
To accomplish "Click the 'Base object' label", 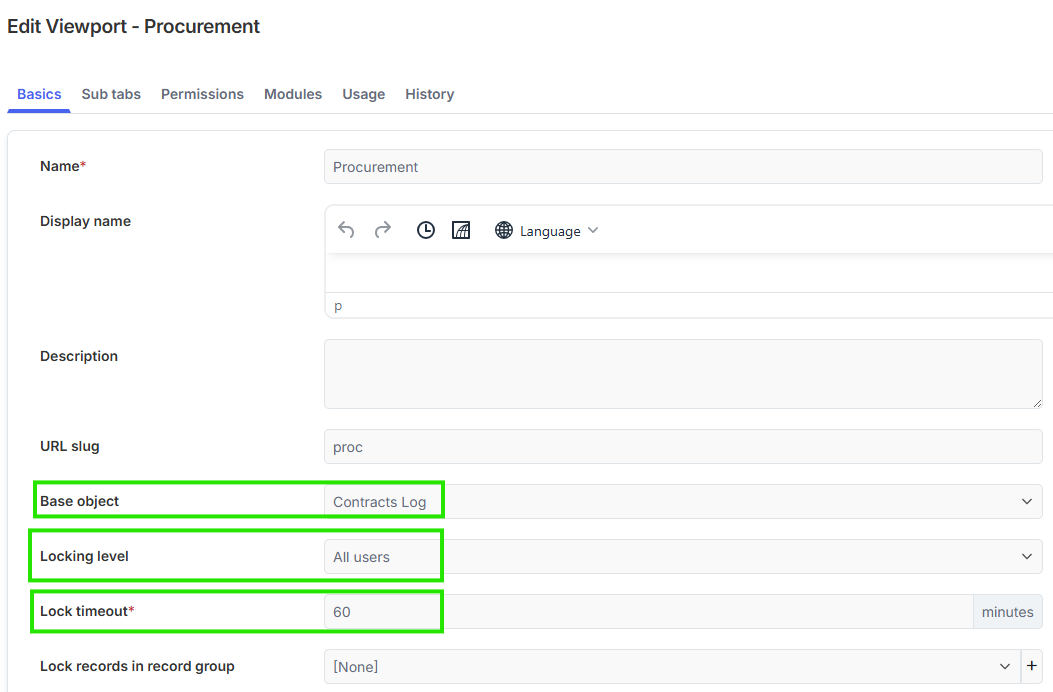I will pos(79,501).
